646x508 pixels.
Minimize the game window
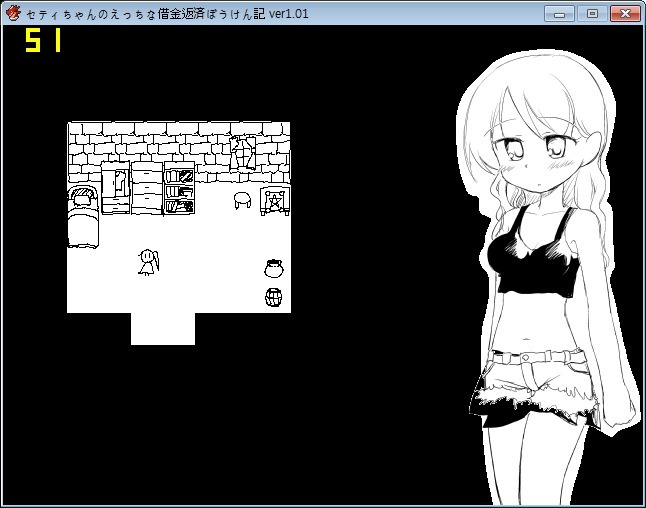click(x=559, y=14)
